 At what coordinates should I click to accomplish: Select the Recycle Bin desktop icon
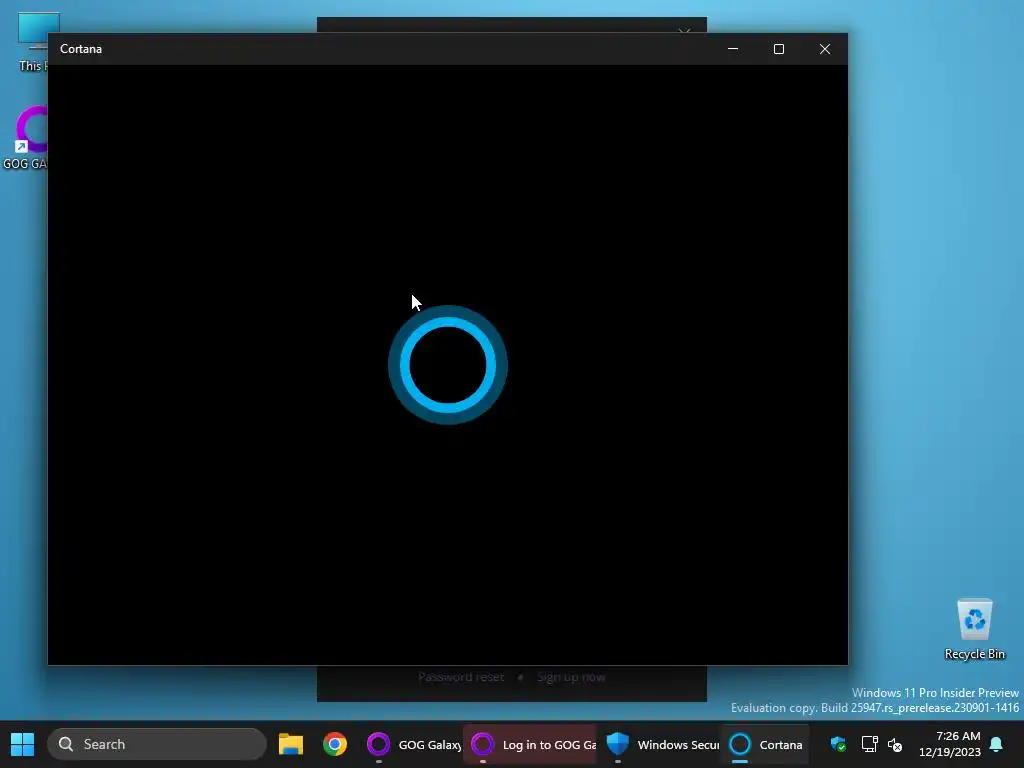[974, 629]
